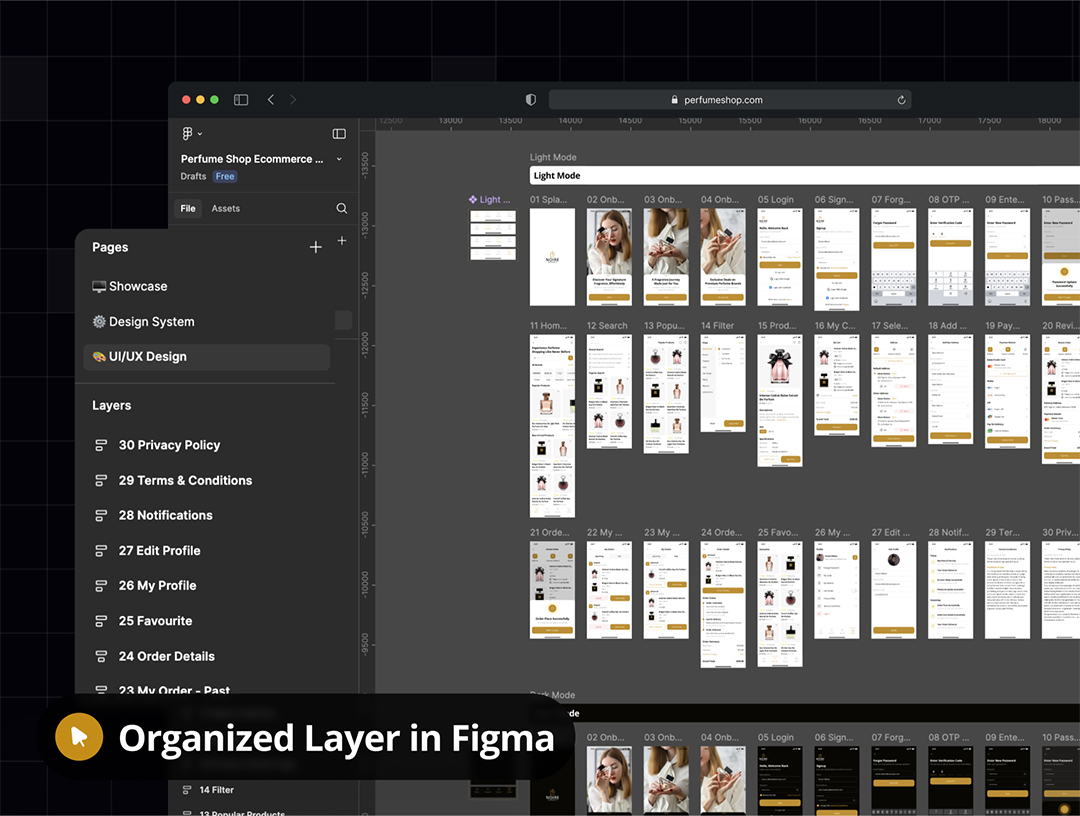Click the browser sidebar toggle icon
The image size is (1080, 816).
coord(241,100)
